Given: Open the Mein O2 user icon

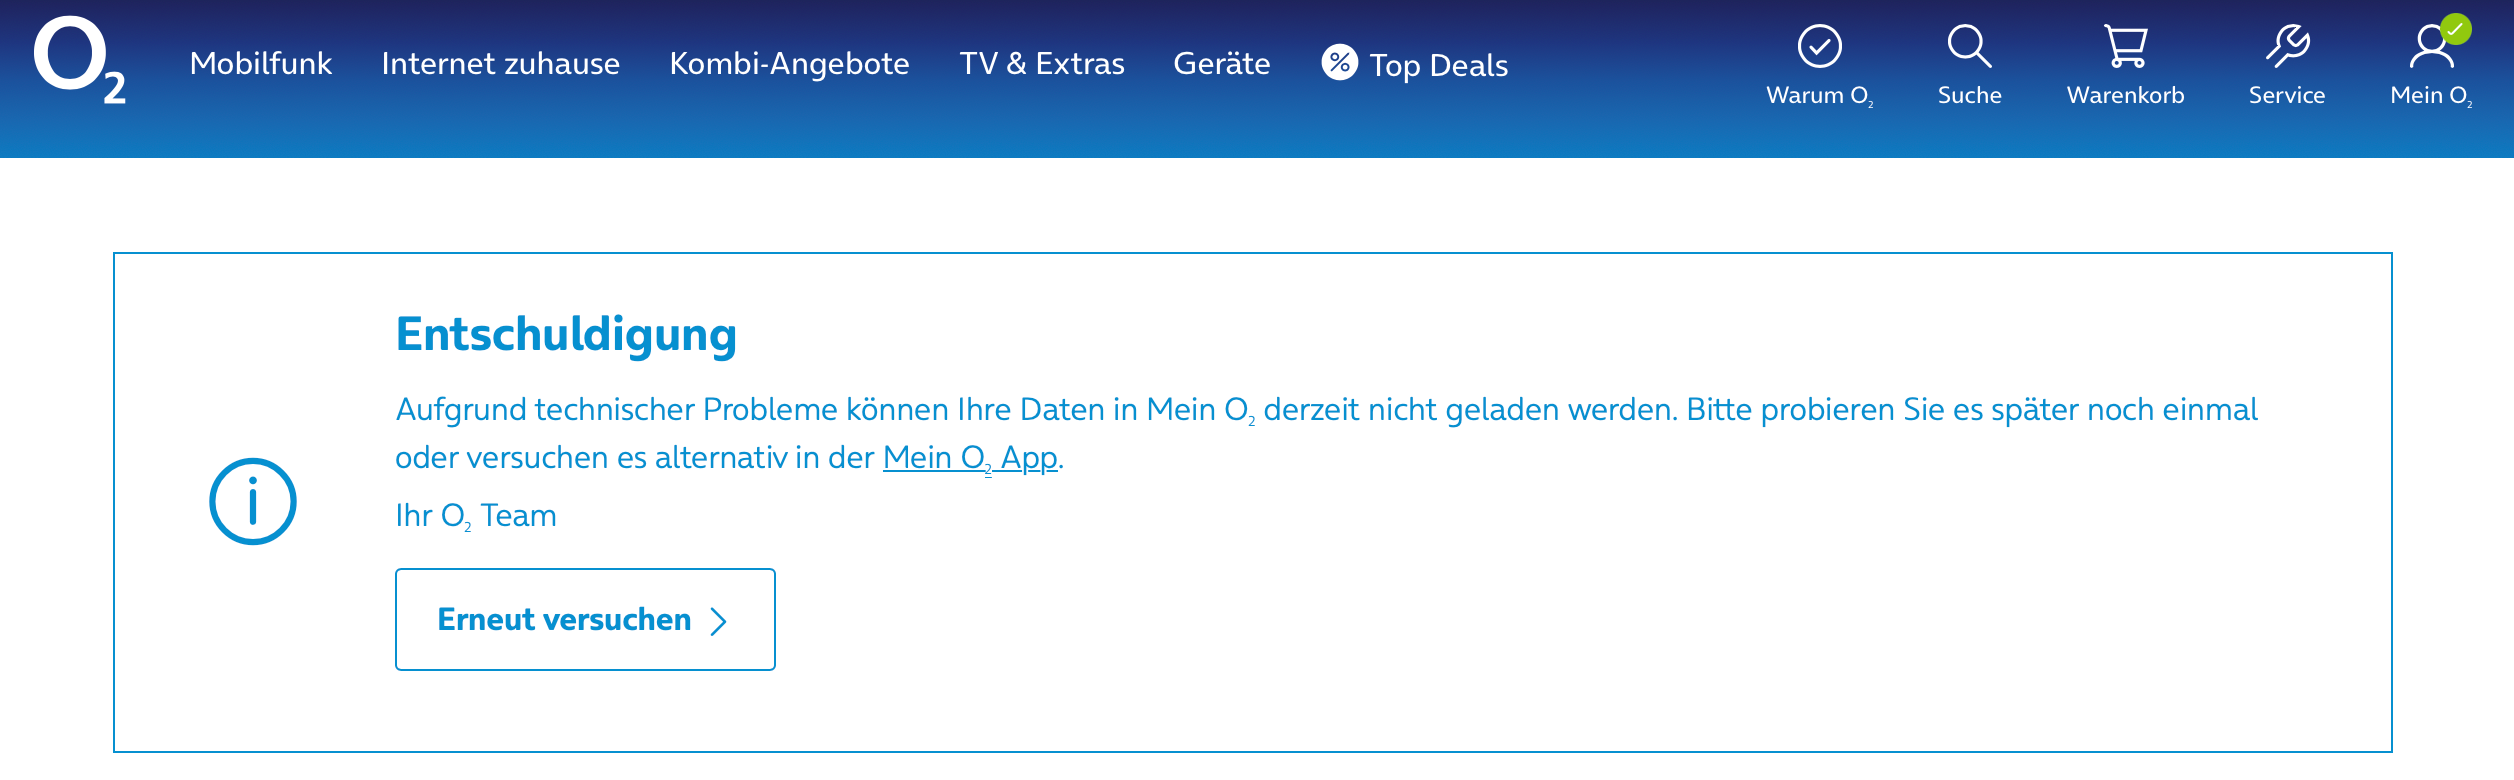Looking at the screenshot, I should 2429,48.
